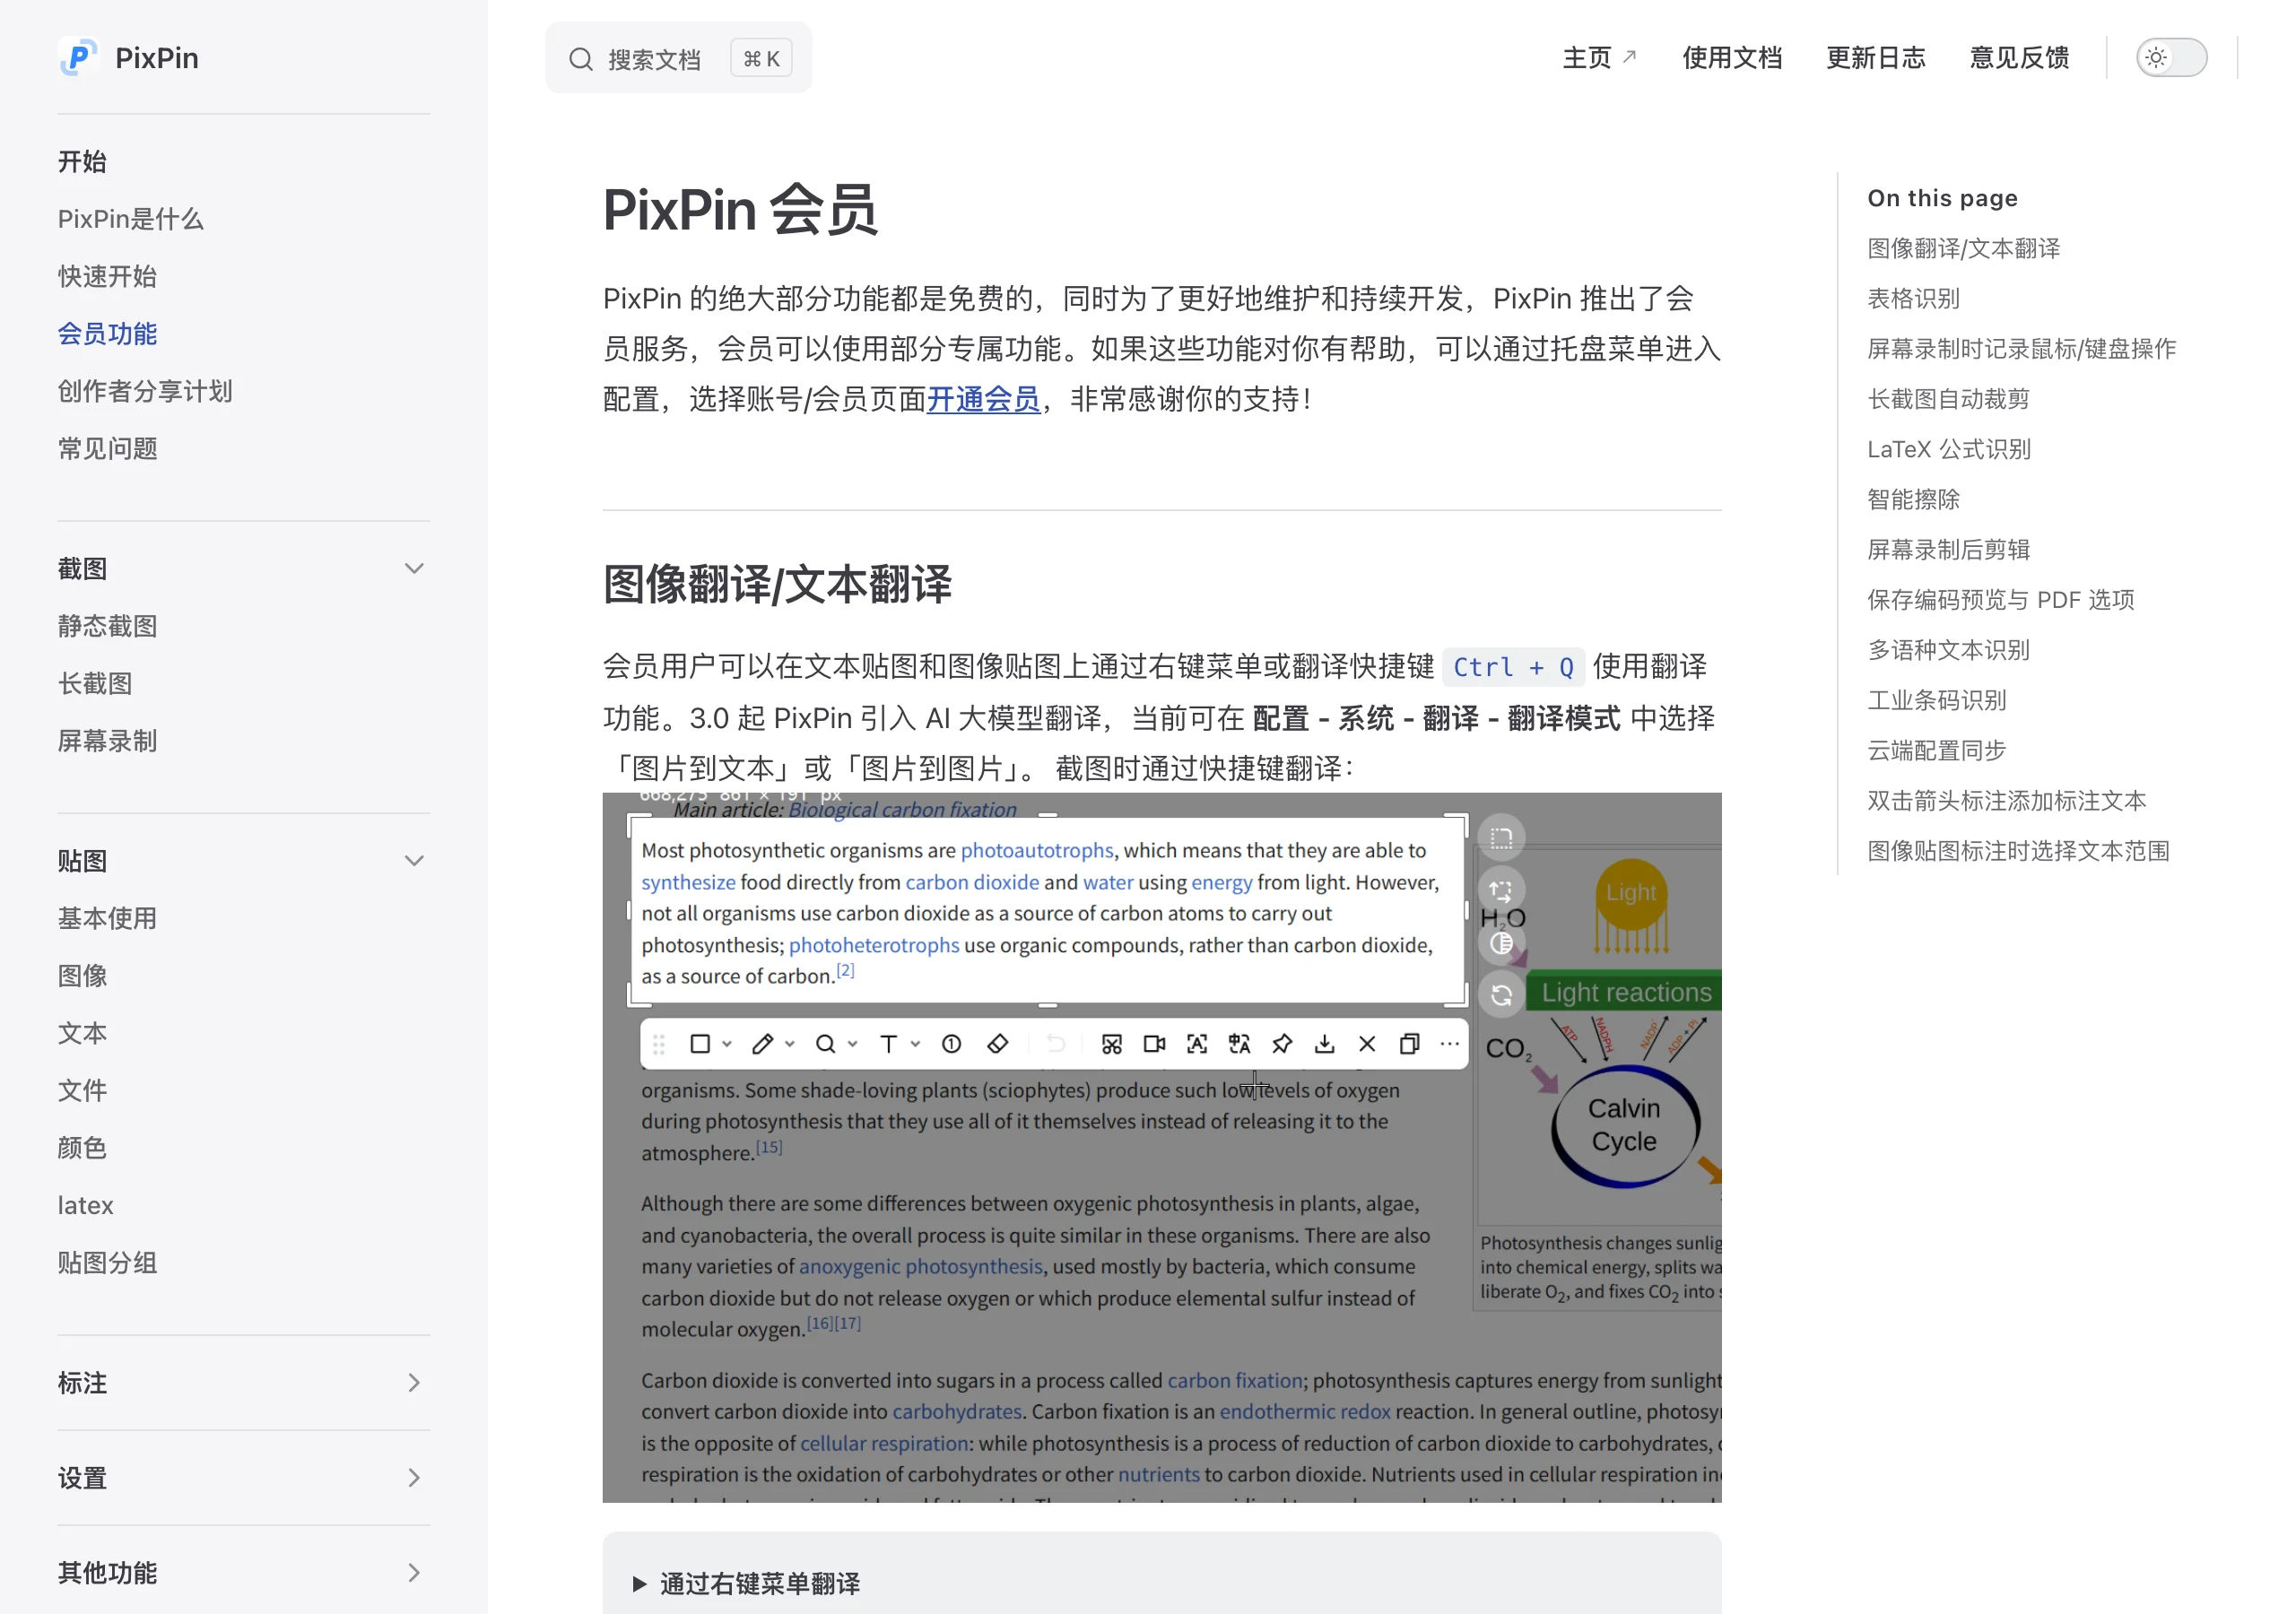
Task: Click the dashed selection round button
Action: (x=1501, y=838)
